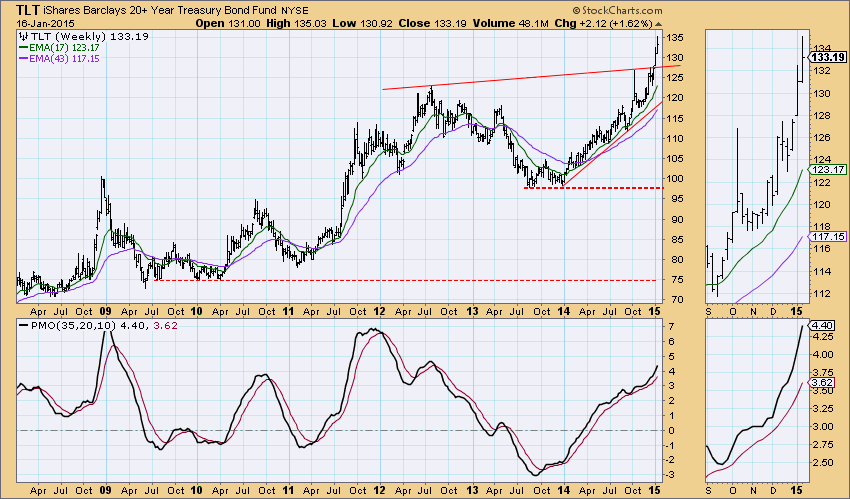Screen dimensions: 850x499
Task: Click the 134 label on zoom panel axis
Action: 822,48
